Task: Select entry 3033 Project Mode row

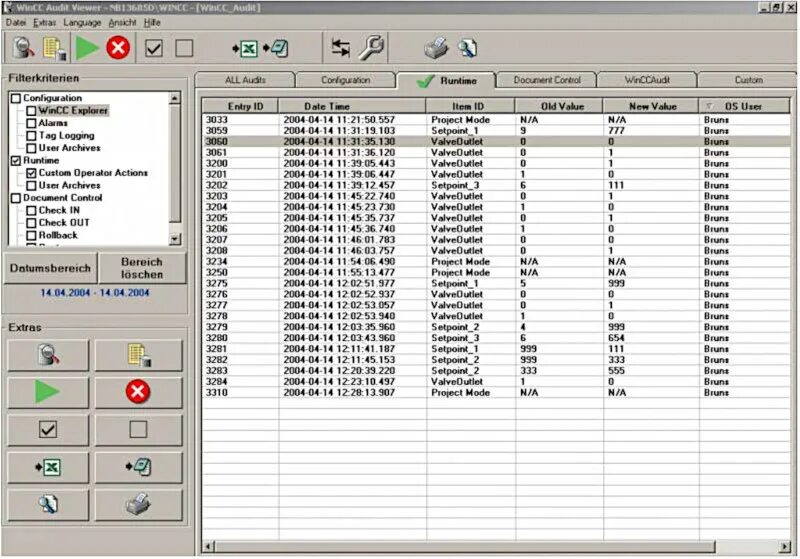Action: point(496,120)
